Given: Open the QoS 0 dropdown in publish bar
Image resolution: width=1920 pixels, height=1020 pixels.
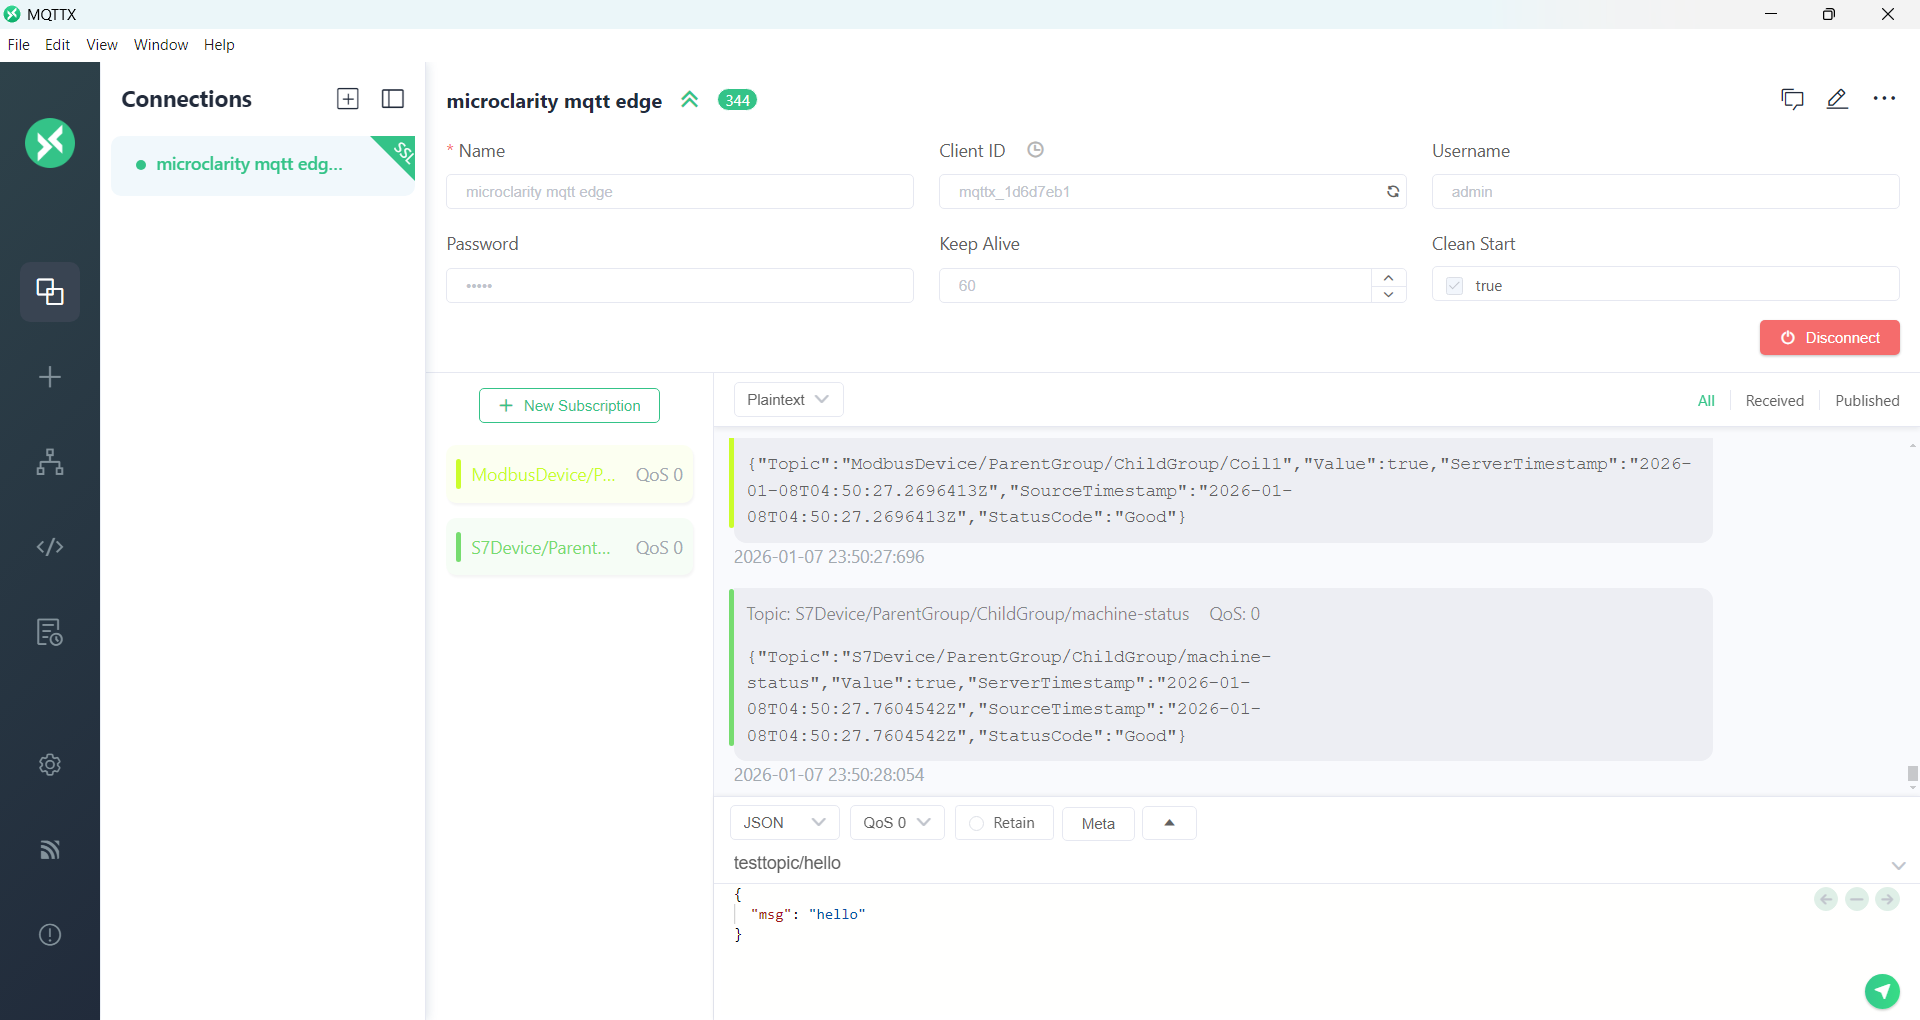Looking at the screenshot, I should click(x=895, y=823).
